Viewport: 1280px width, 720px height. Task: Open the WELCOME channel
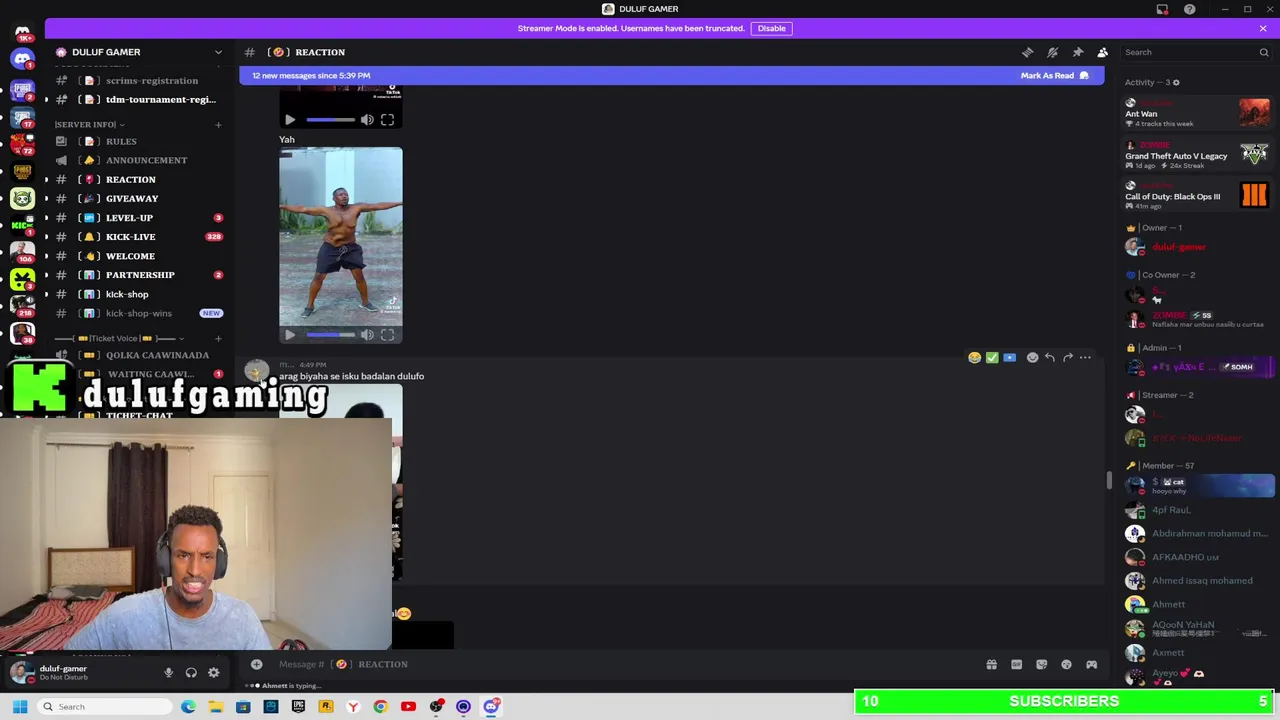click(x=138, y=256)
